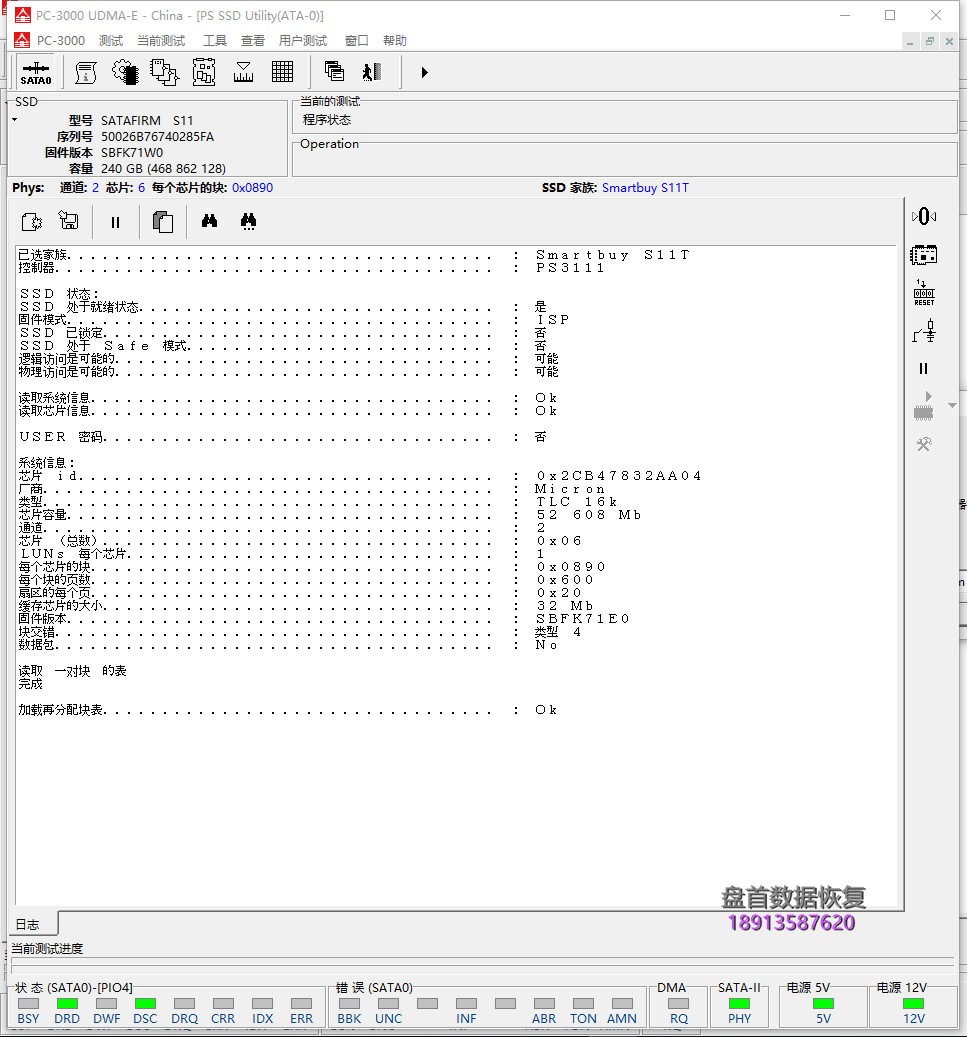Expand the dropdown arrow beside chip sidebar icon
The height and width of the screenshot is (1037, 967).
pos(952,405)
